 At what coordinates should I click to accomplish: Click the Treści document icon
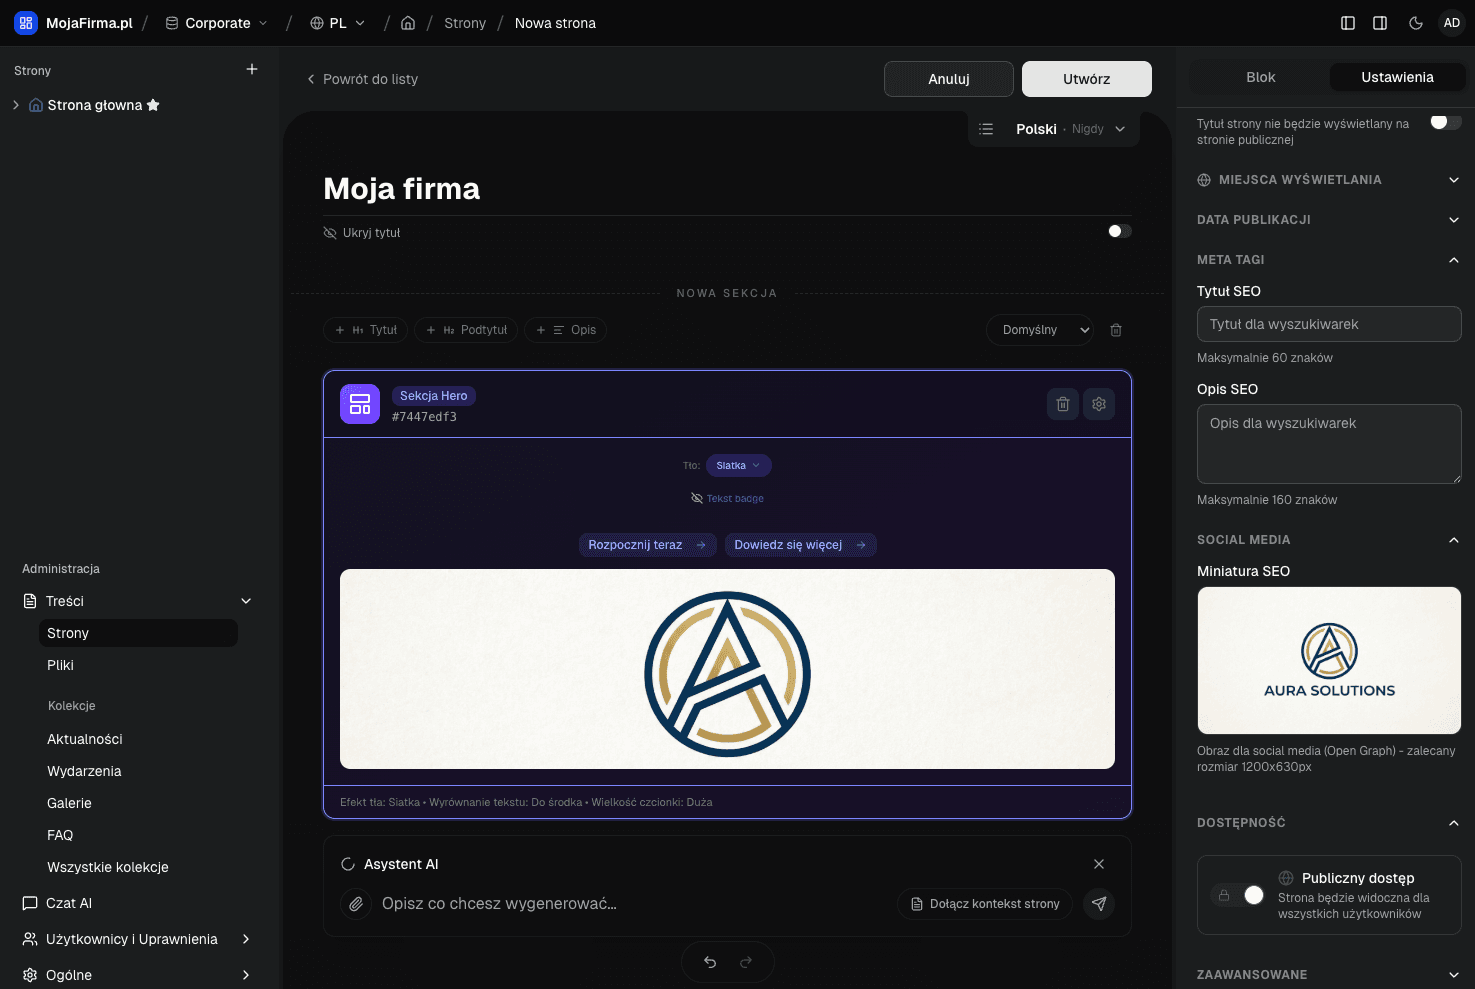tap(30, 601)
